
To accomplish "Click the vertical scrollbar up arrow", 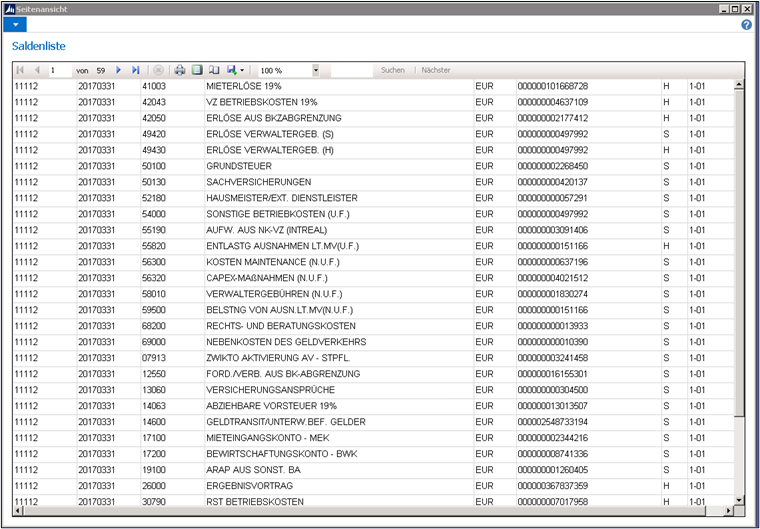I will tap(740, 86).
